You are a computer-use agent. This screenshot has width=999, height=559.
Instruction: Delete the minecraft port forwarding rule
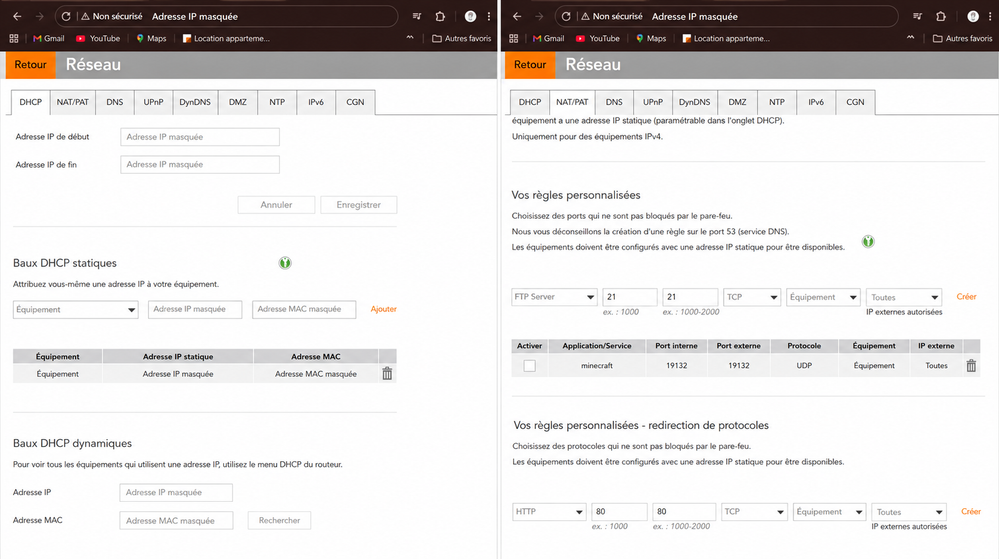[x=971, y=365]
